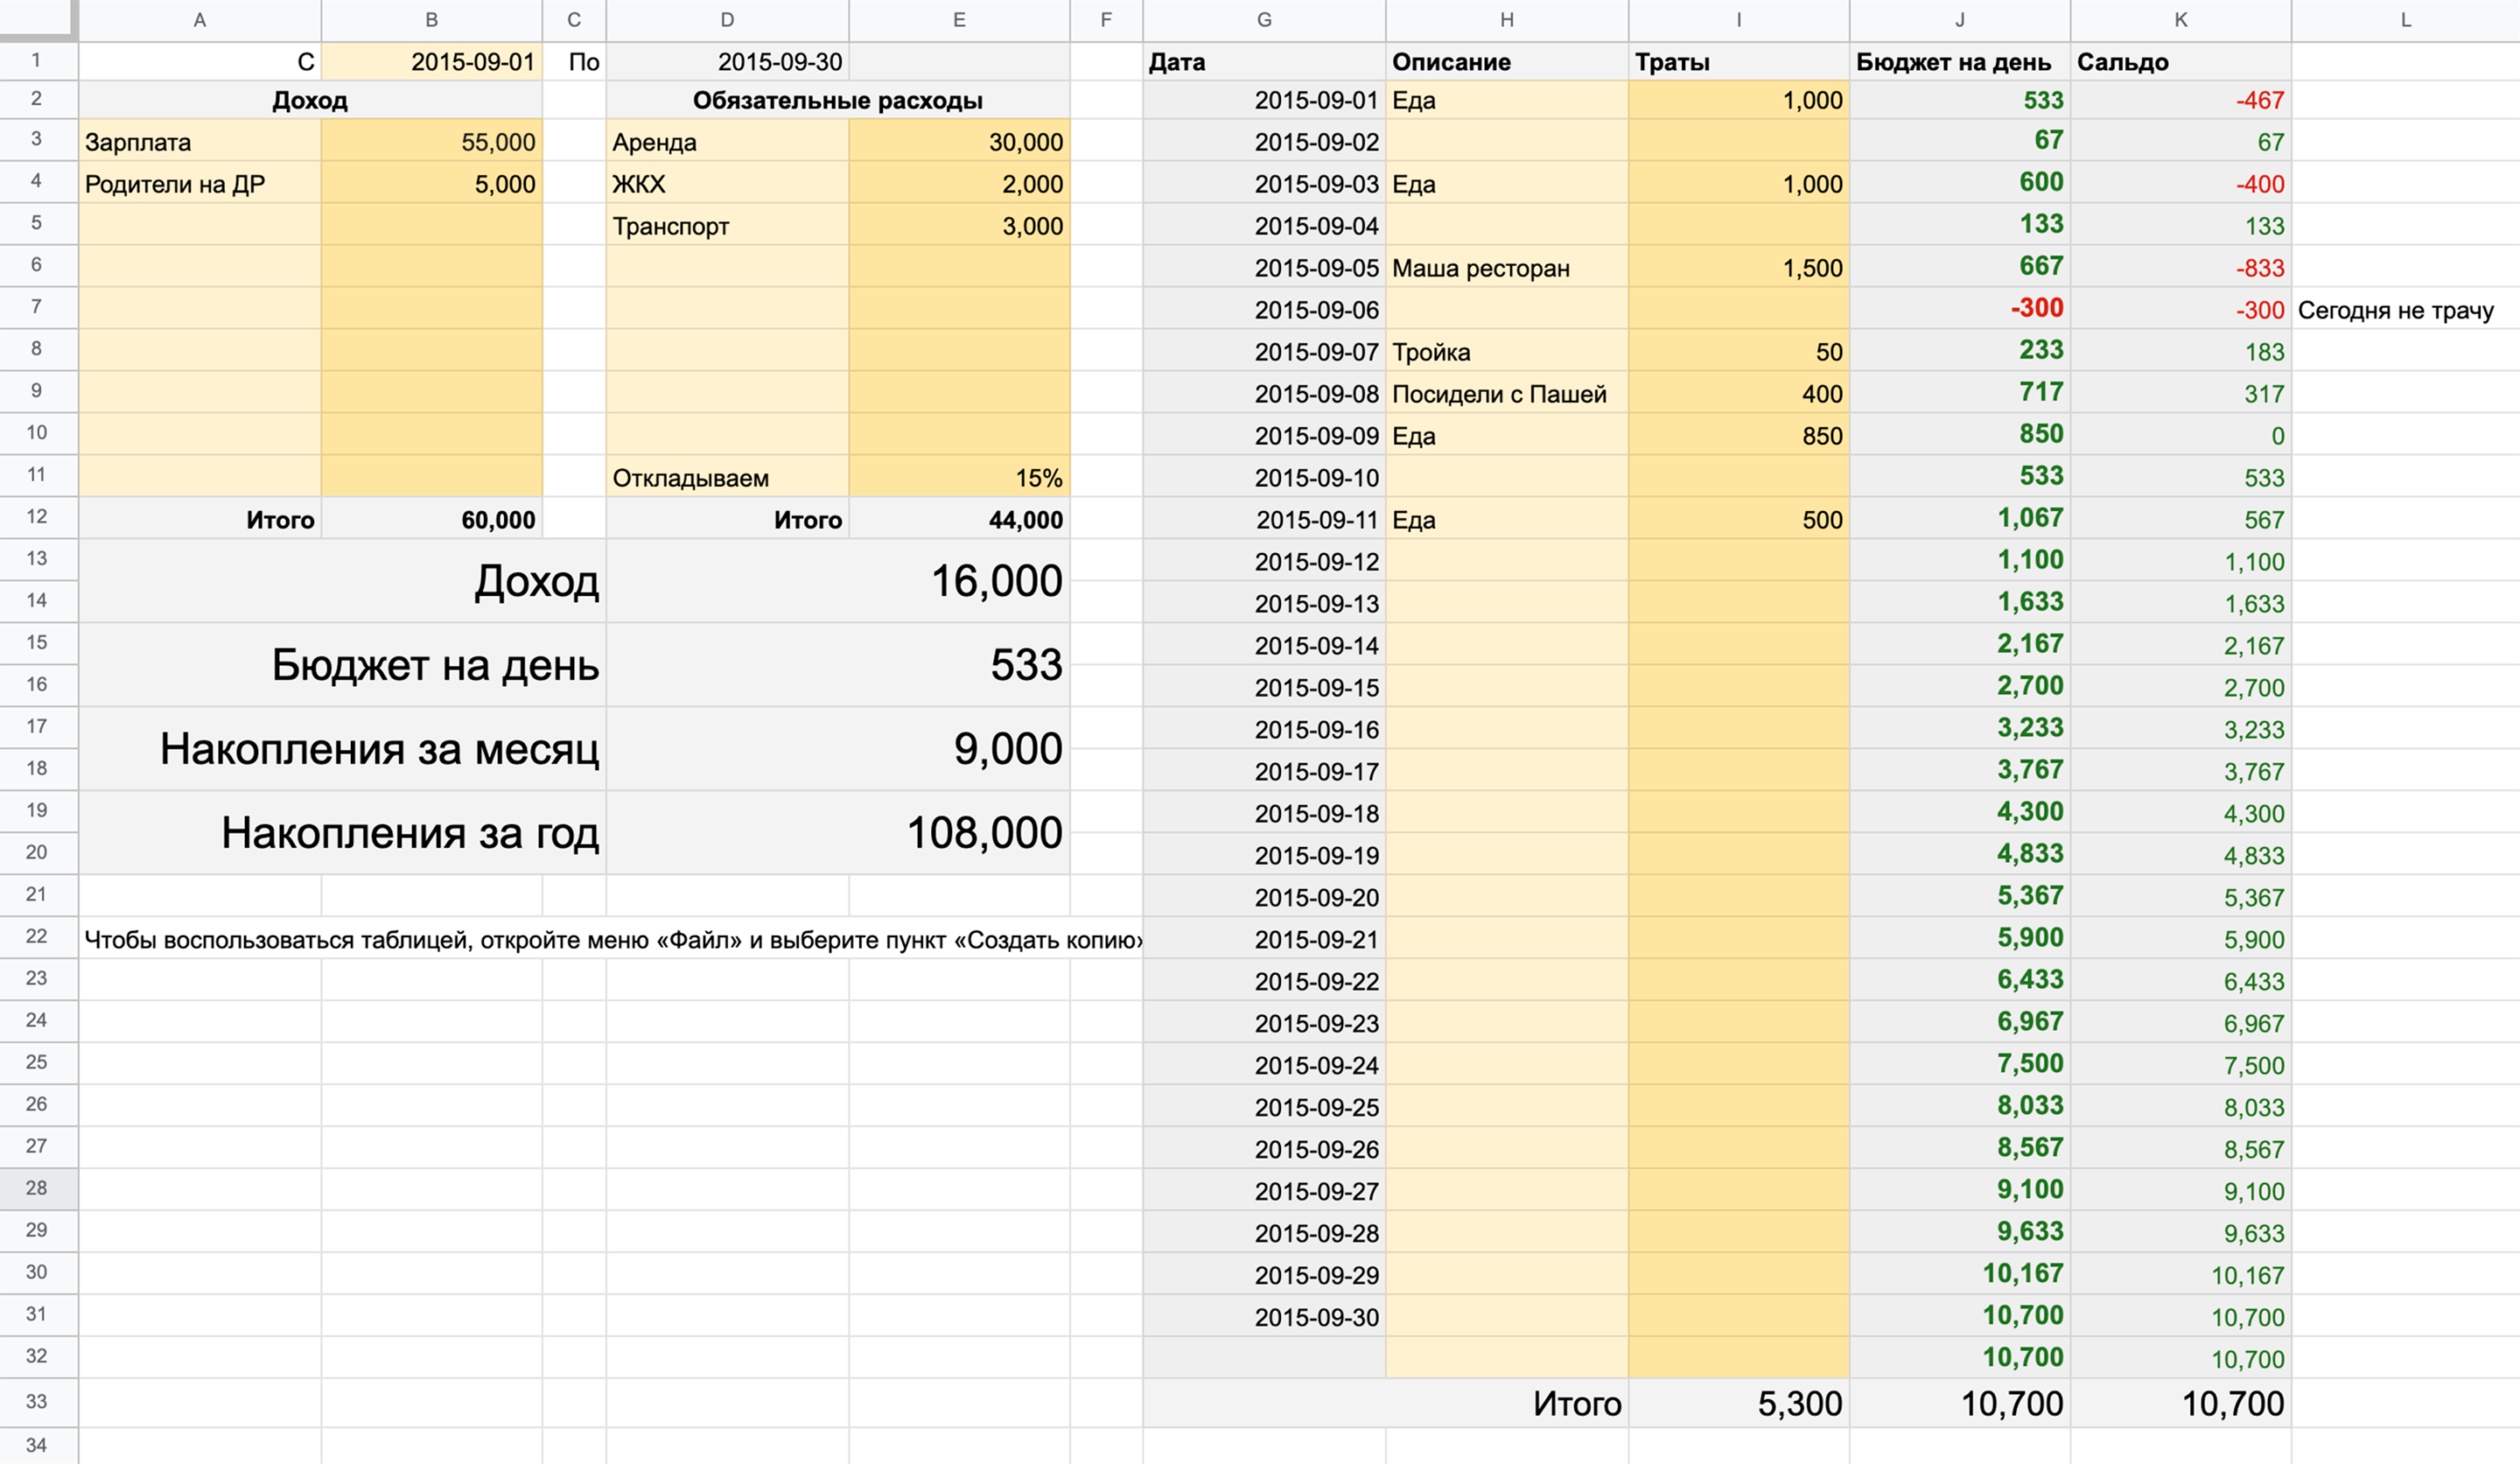The height and width of the screenshot is (1464, 2520).
Task: Click end date cell 2015-09-30 in row 1
Action: pyautogui.click(x=727, y=62)
